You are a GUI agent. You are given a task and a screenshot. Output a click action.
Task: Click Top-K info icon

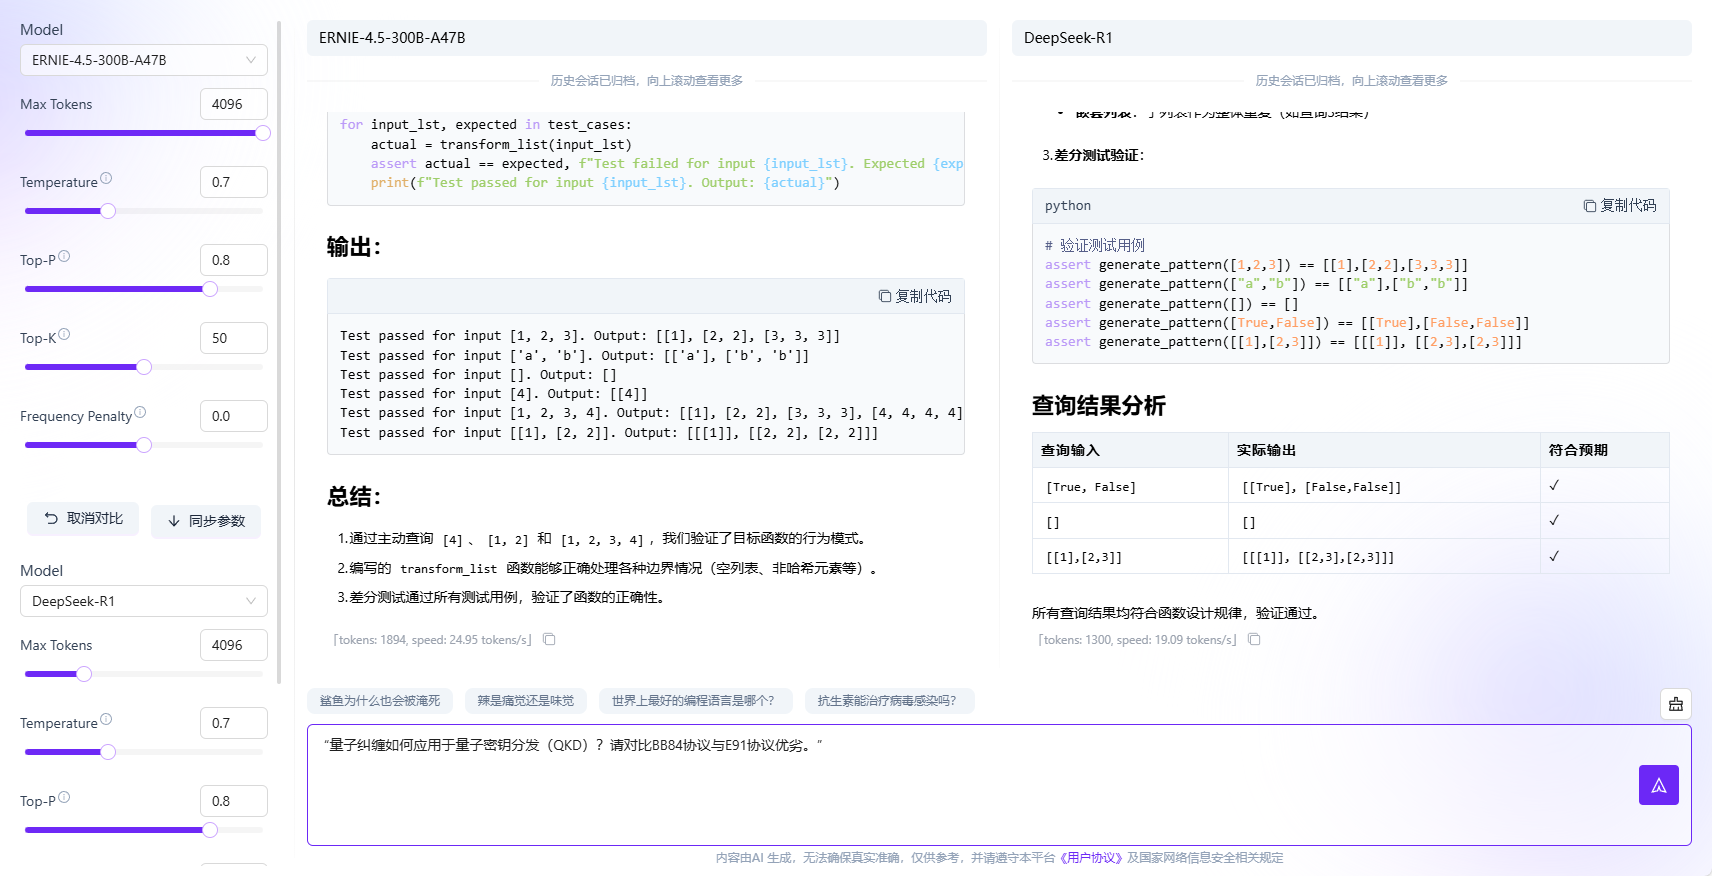coord(64,335)
